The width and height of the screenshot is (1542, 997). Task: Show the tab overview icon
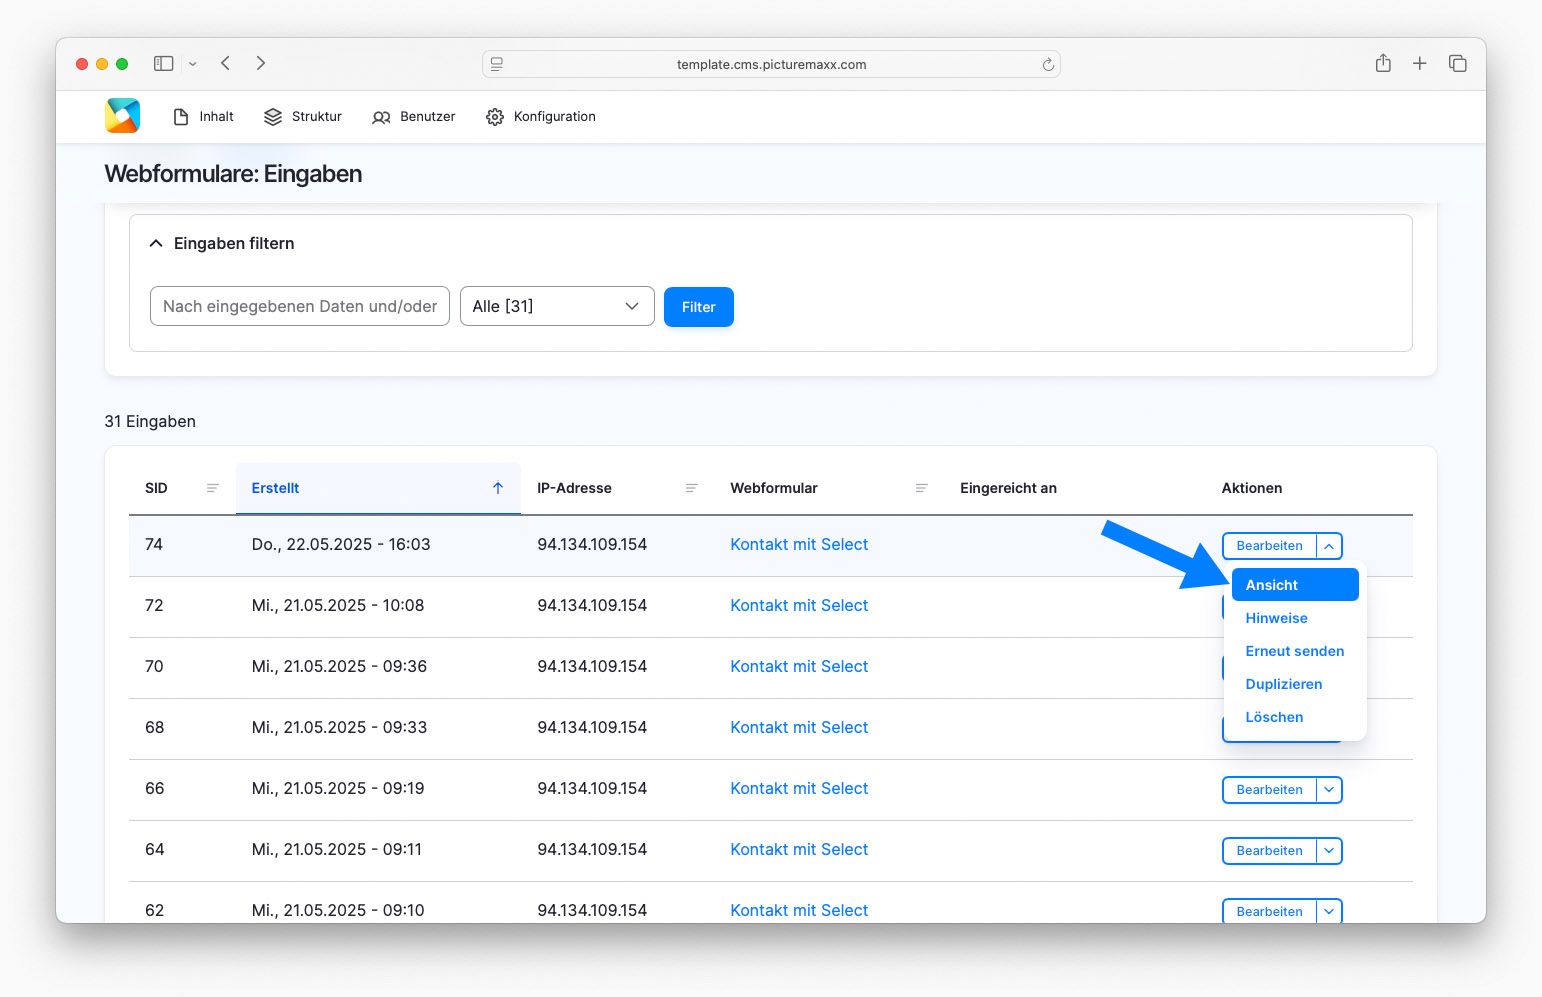click(x=1457, y=63)
